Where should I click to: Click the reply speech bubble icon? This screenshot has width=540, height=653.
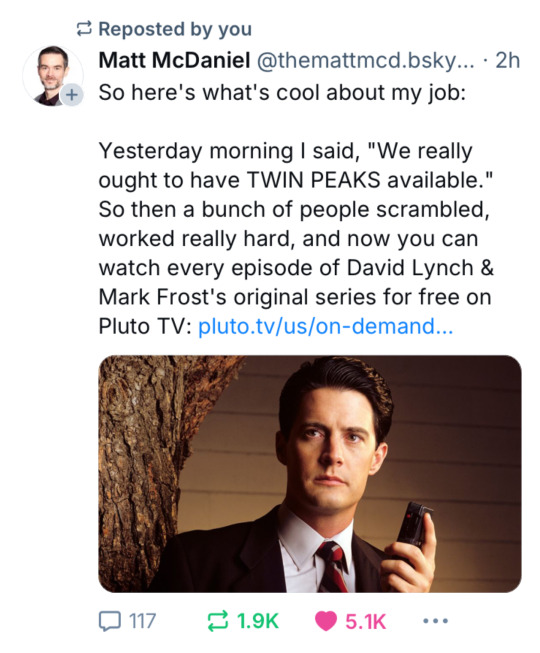coord(110,621)
